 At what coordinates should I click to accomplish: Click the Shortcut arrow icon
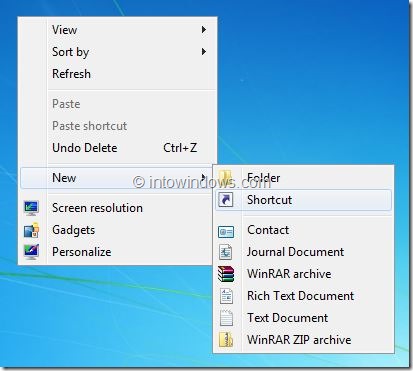226,200
